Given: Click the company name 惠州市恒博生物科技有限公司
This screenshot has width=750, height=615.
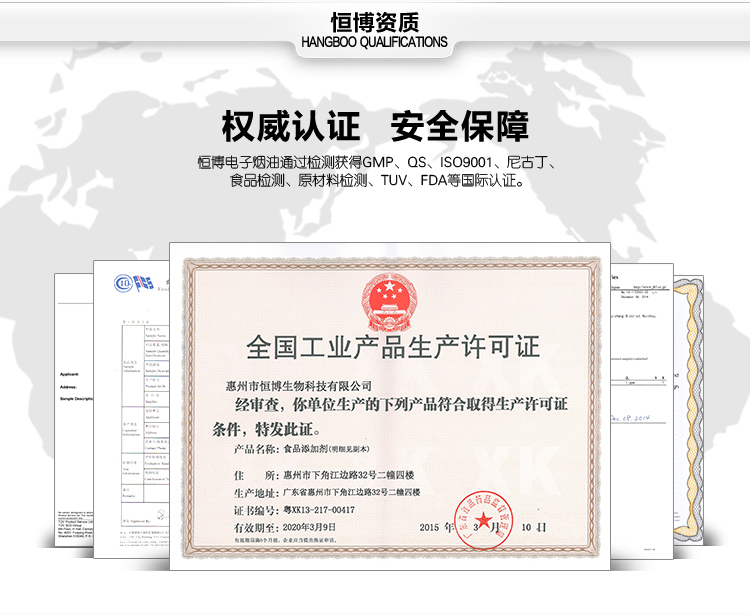Looking at the screenshot, I should [x=298, y=385].
